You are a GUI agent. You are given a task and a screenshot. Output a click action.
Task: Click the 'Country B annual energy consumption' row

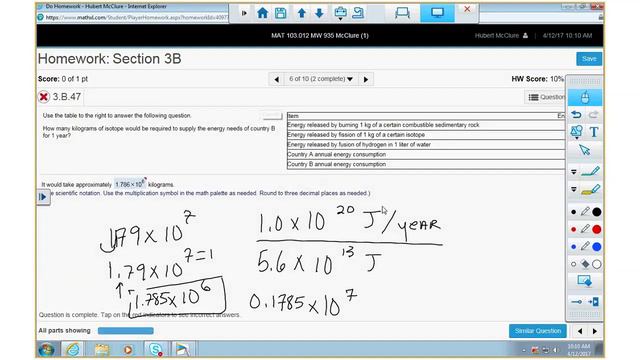coord(426,164)
